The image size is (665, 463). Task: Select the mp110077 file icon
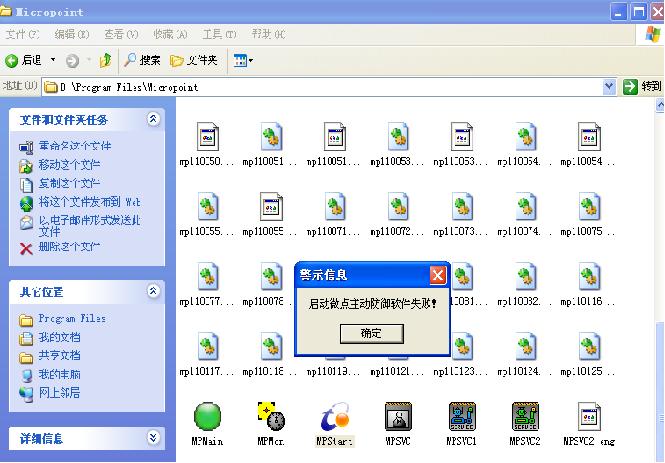tap(207, 276)
